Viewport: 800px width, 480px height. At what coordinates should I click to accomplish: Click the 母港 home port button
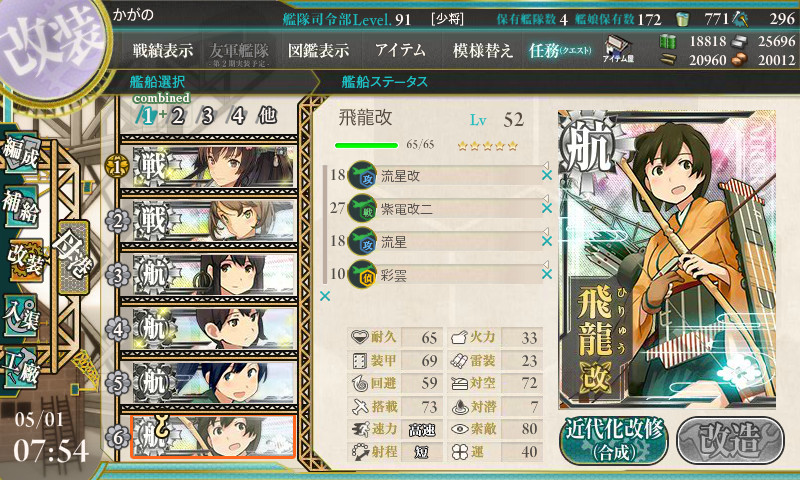click(x=74, y=257)
